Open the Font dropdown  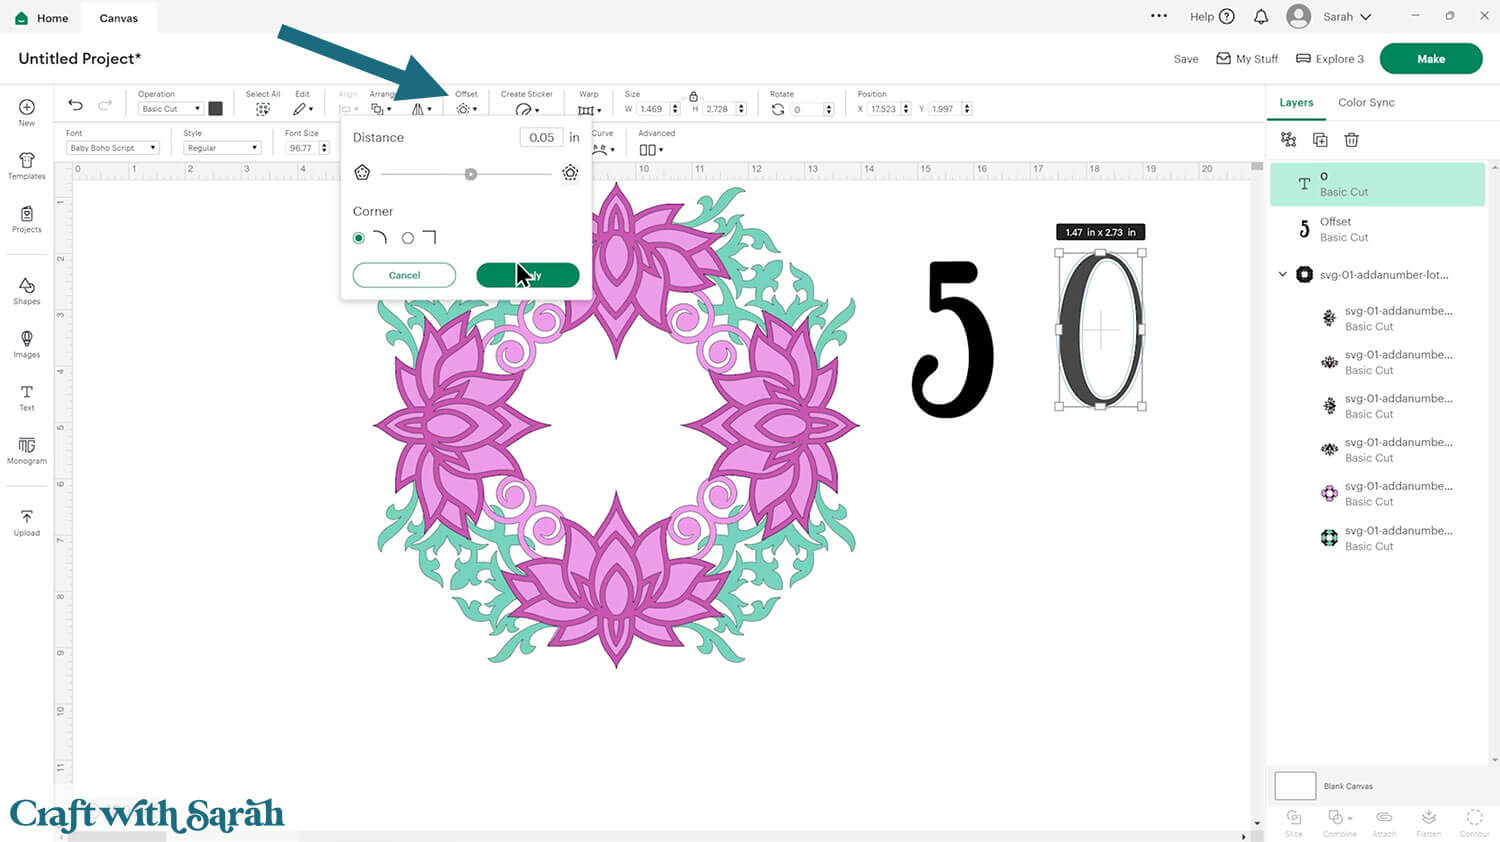[112, 148]
